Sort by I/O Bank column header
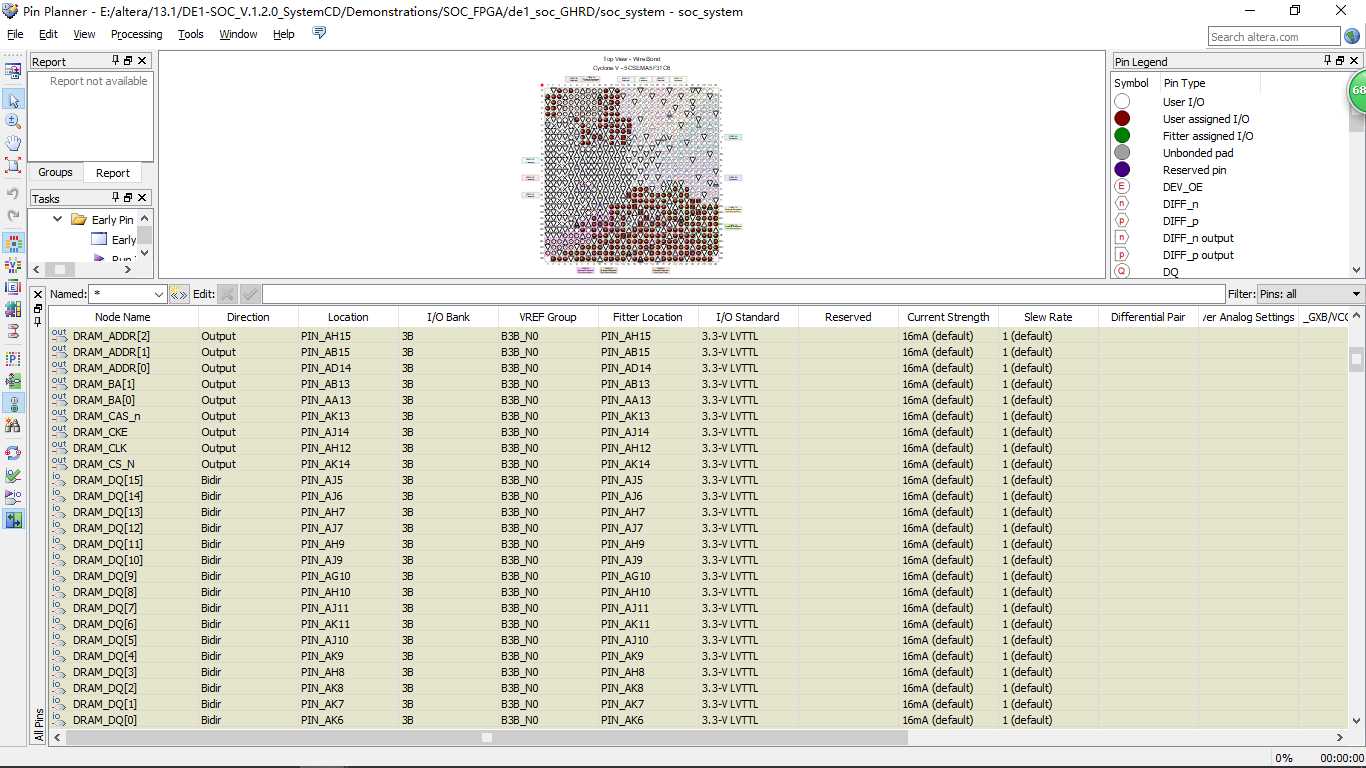Viewport: 1366px width, 768px height. point(448,317)
